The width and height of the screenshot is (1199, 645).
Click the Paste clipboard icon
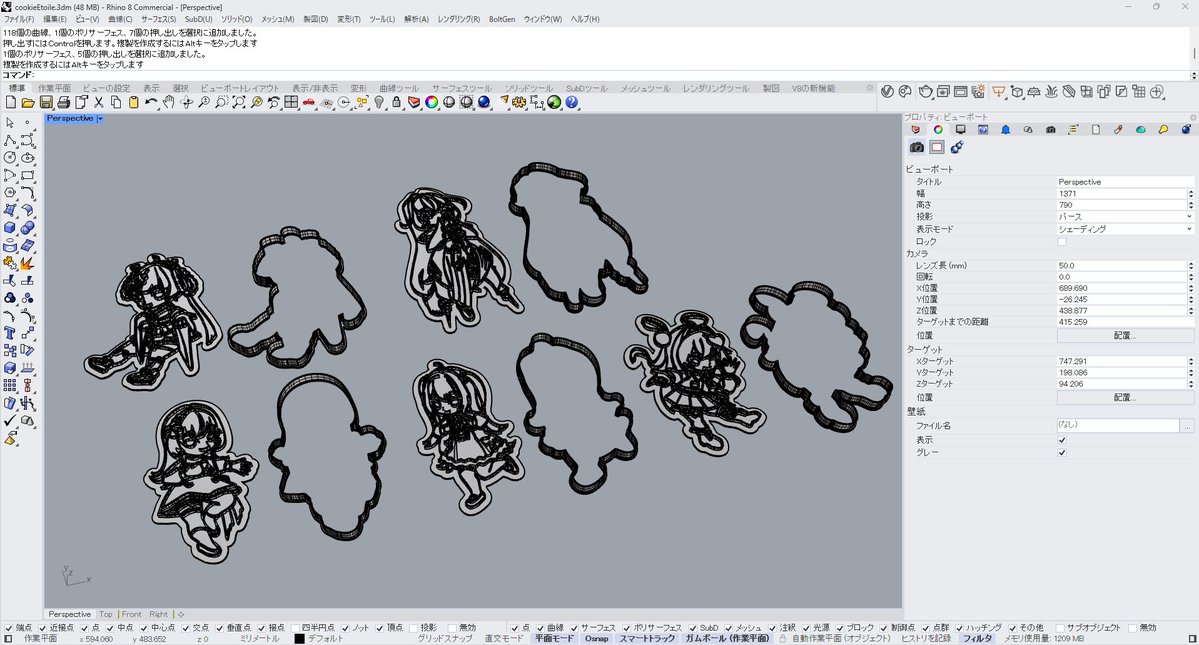tap(134, 102)
